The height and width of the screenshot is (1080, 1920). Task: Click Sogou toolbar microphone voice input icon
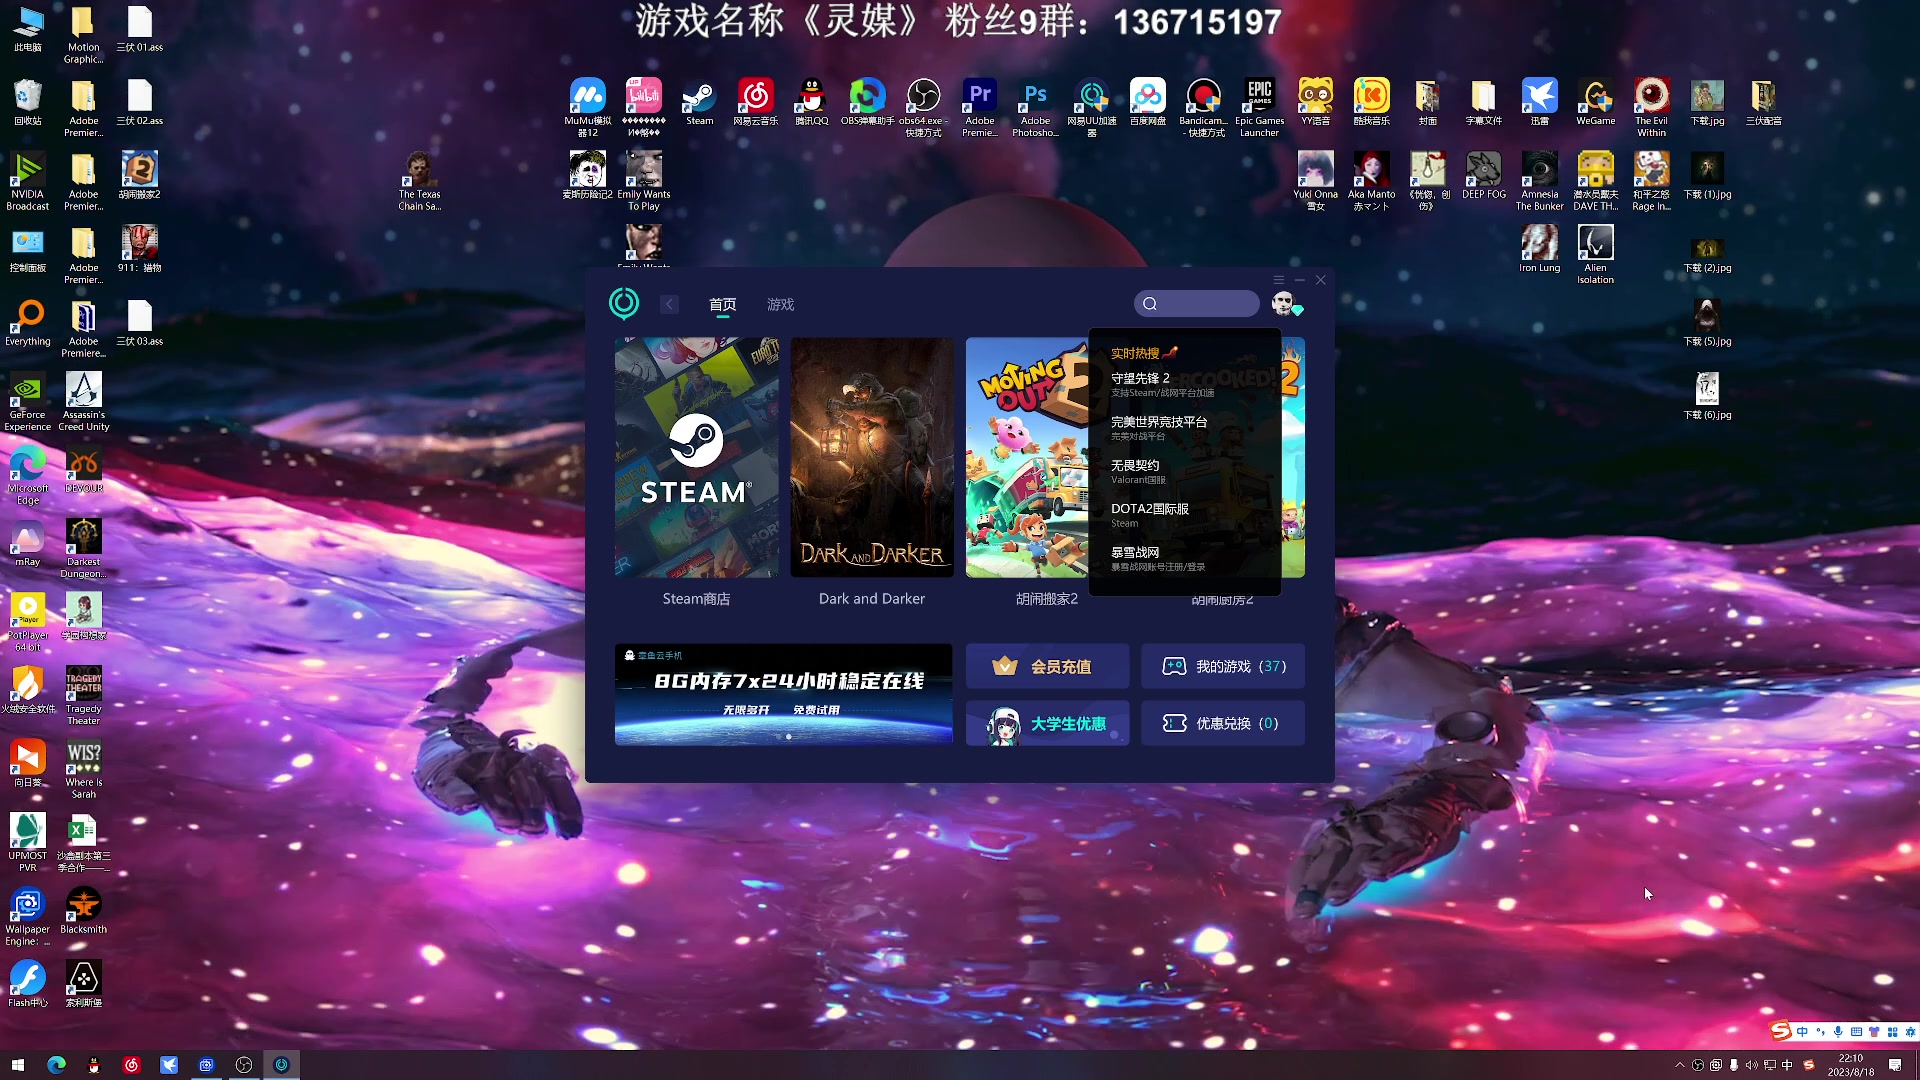(x=1838, y=1032)
